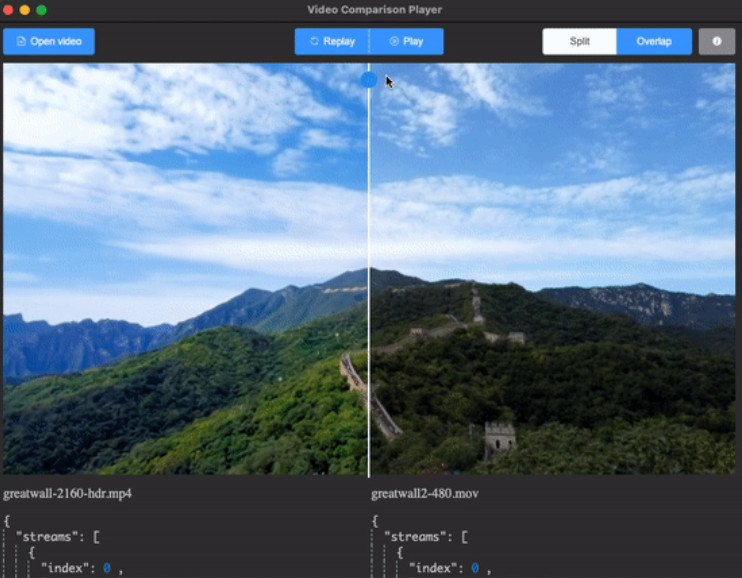Select the greatwall-2160-hdr.mp4 filename
This screenshot has height=578, width=742.
click(x=67, y=494)
